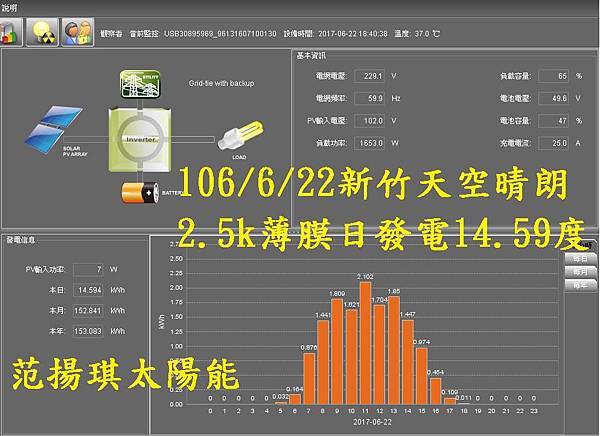Click the device time 2017-06-22 18:40:38

point(352,34)
